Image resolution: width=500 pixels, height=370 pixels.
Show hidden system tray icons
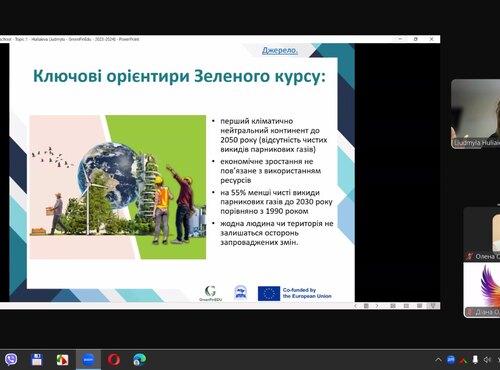tap(438, 360)
